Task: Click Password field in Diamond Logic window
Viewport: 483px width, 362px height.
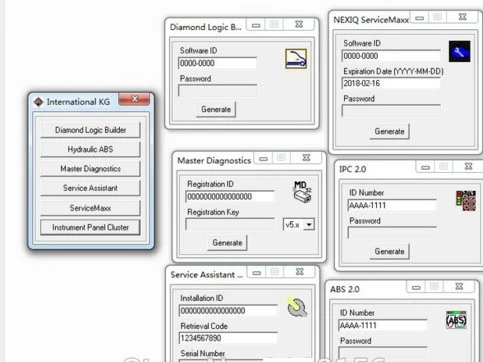Action: click(x=217, y=91)
